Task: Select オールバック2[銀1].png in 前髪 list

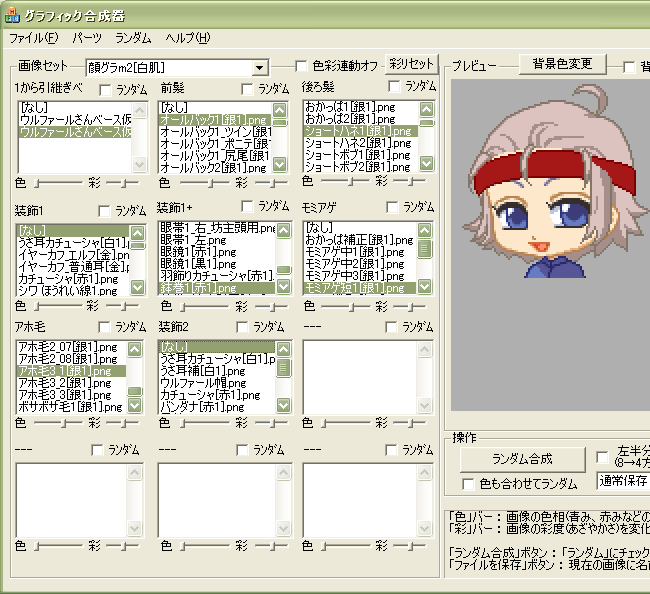Action: click(x=216, y=168)
